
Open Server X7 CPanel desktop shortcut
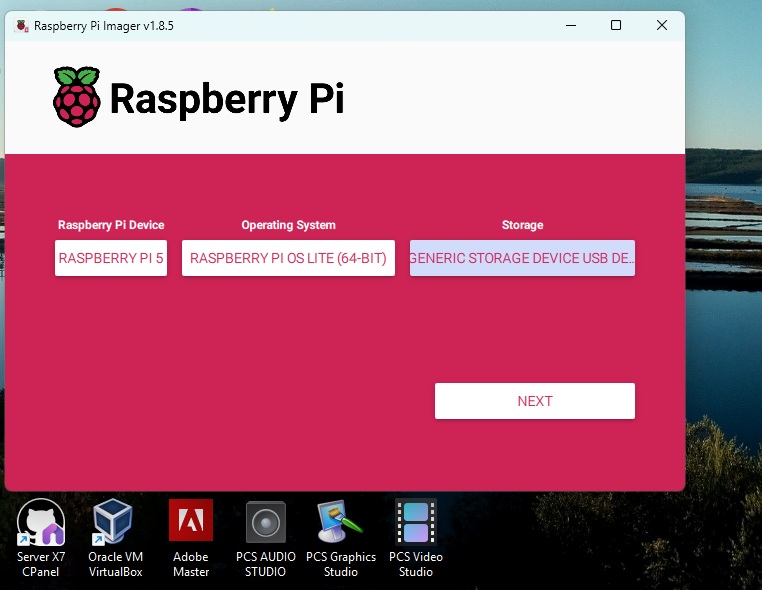(x=41, y=538)
